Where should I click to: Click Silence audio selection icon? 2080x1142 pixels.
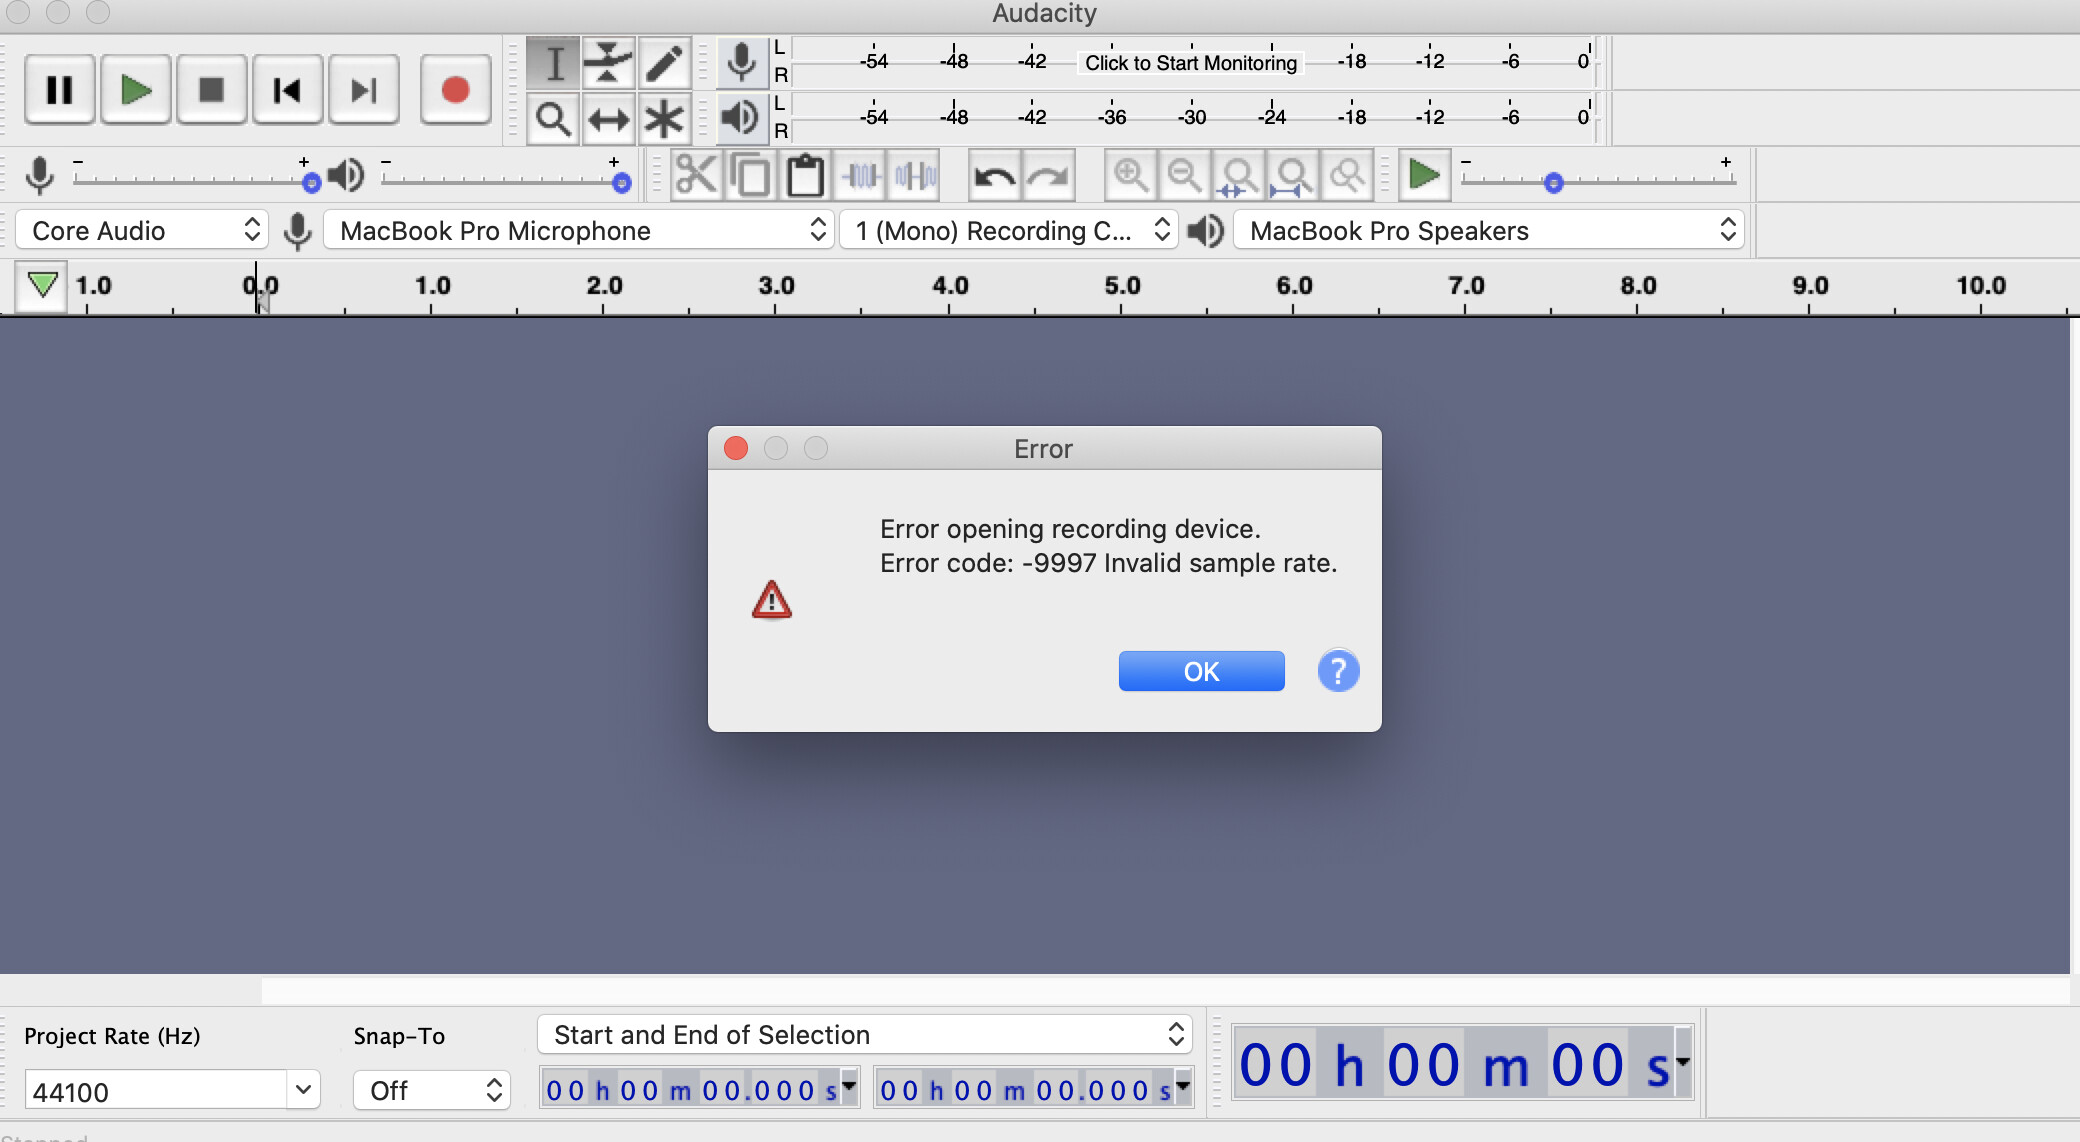pyautogui.click(x=915, y=176)
